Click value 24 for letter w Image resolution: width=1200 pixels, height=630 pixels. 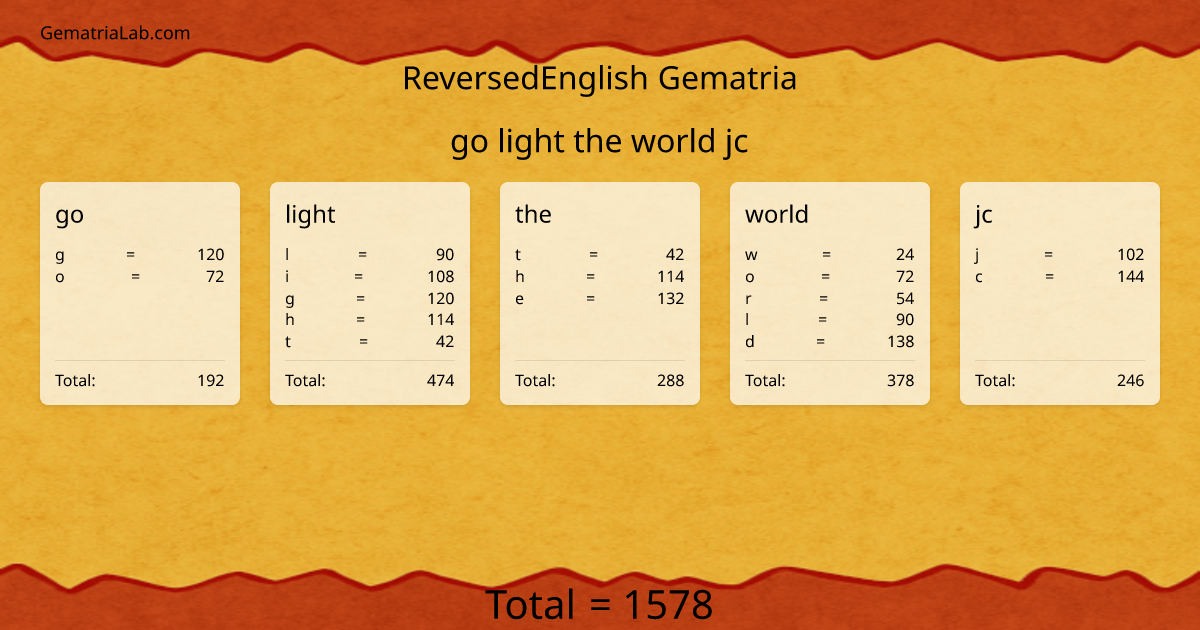[x=905, y=254]
